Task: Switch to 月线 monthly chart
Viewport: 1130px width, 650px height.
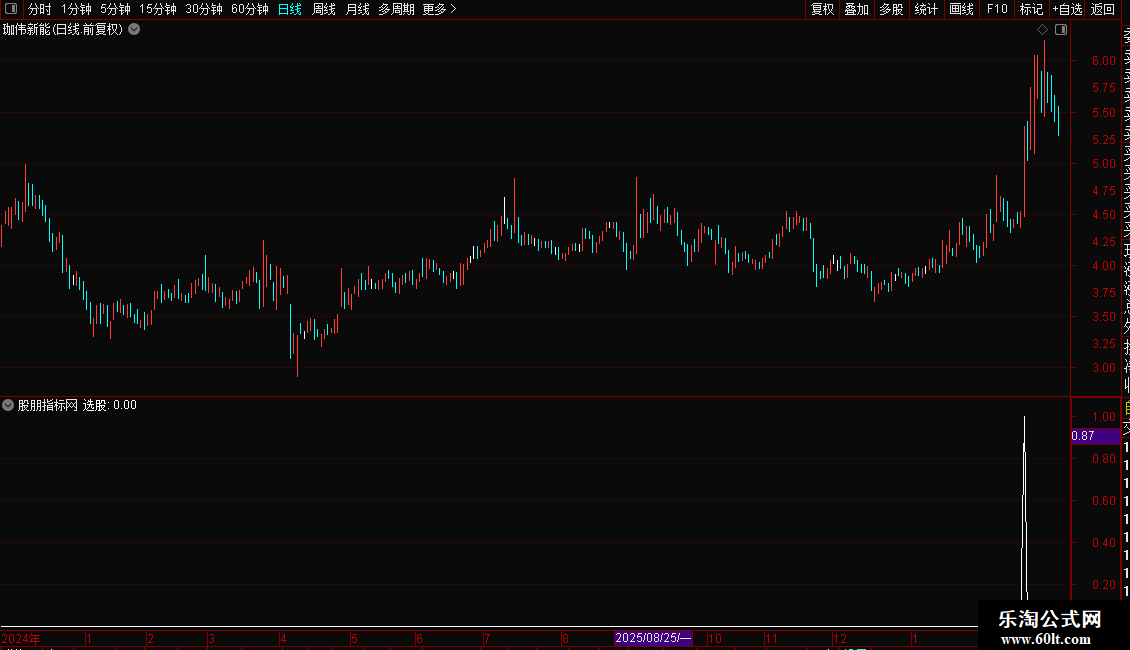Action: 357,9
